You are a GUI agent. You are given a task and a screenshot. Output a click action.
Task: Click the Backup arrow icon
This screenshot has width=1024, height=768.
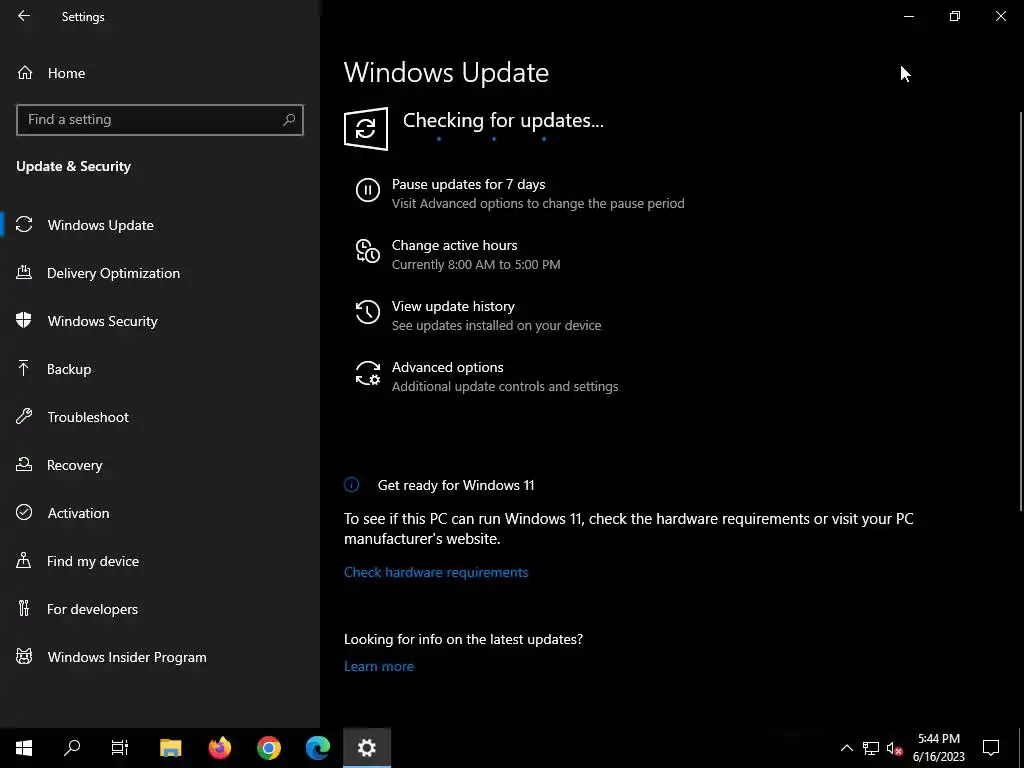click(x=24, y=368)
